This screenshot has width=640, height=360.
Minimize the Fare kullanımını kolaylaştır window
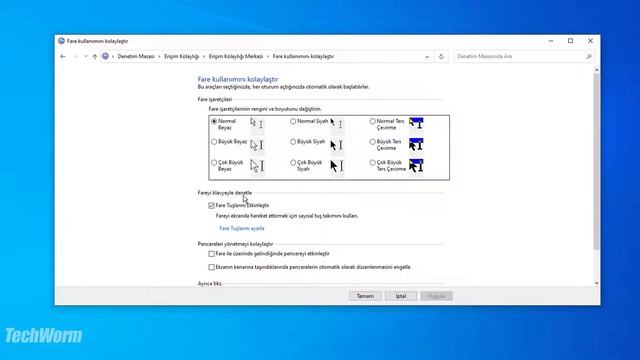(551, 41)
